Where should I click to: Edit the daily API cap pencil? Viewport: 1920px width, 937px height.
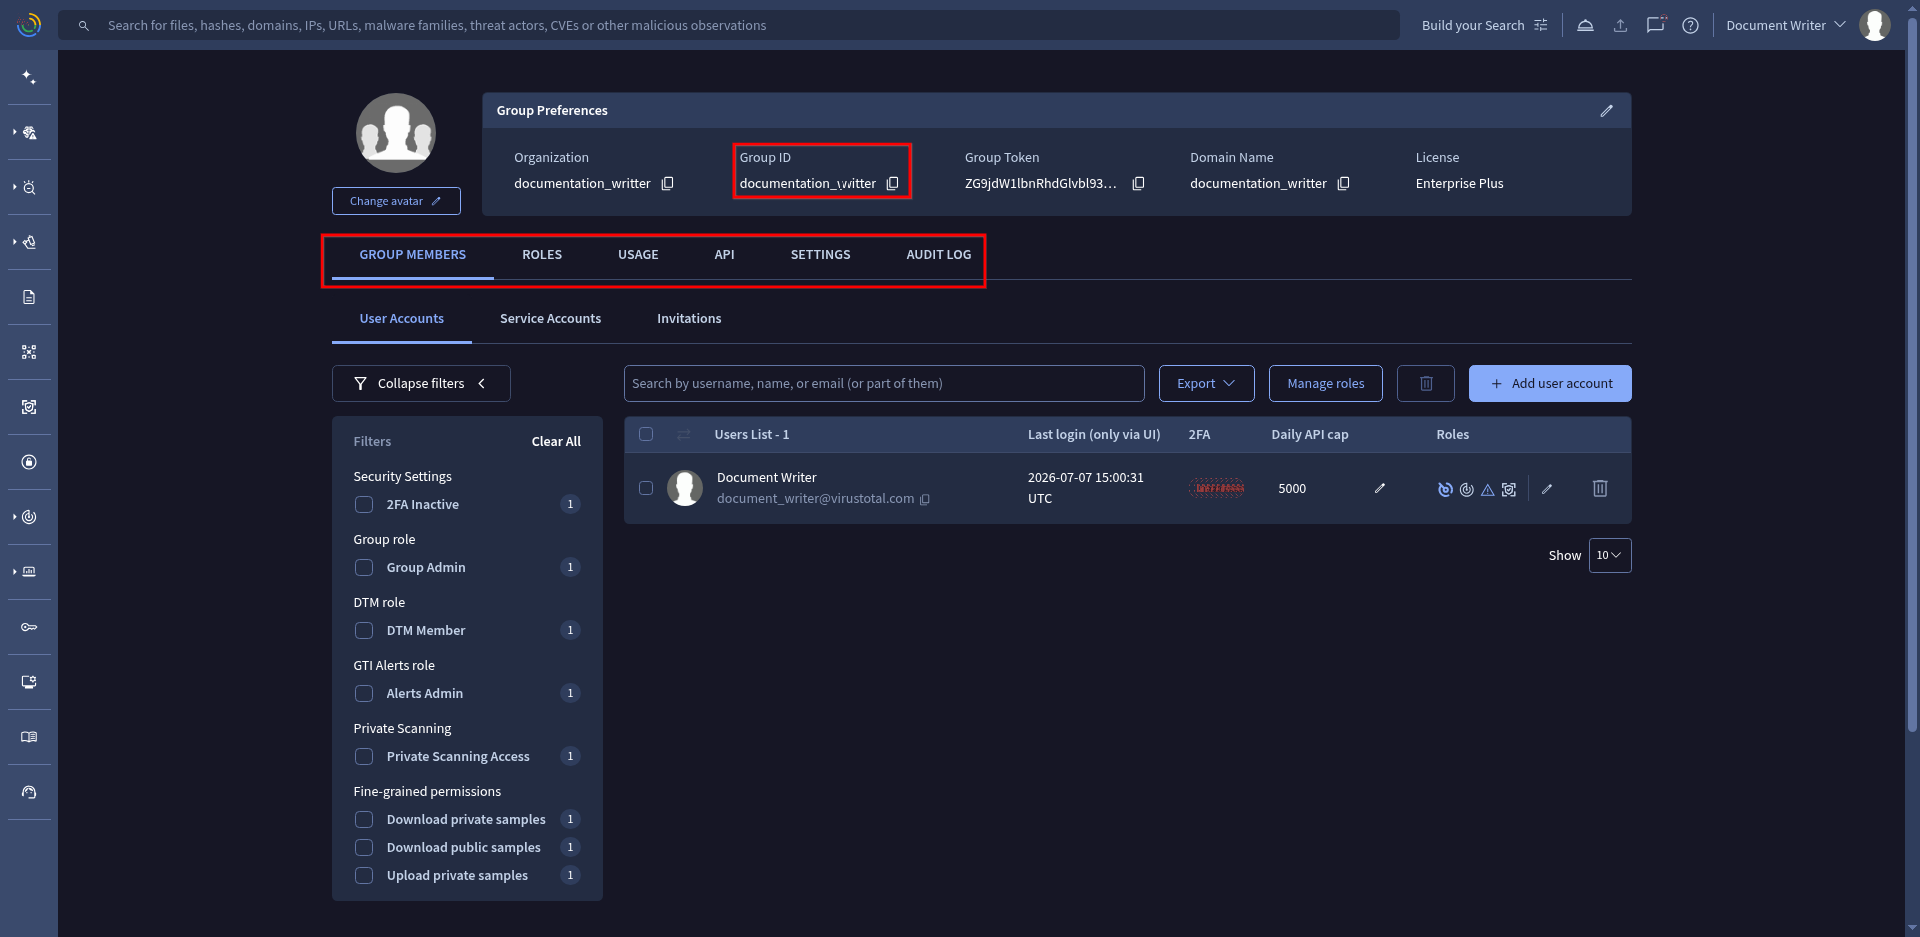(x=1380, y=488)
